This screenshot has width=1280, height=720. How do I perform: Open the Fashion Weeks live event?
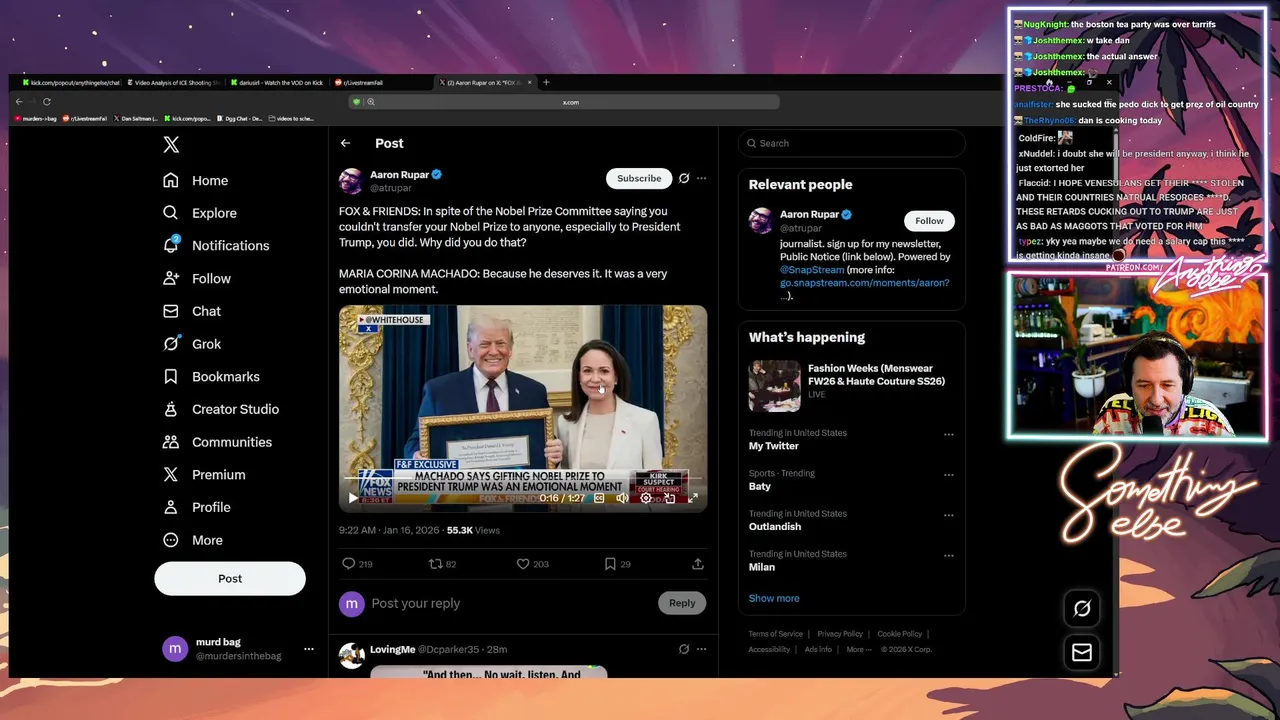click(x=852, y=386)
